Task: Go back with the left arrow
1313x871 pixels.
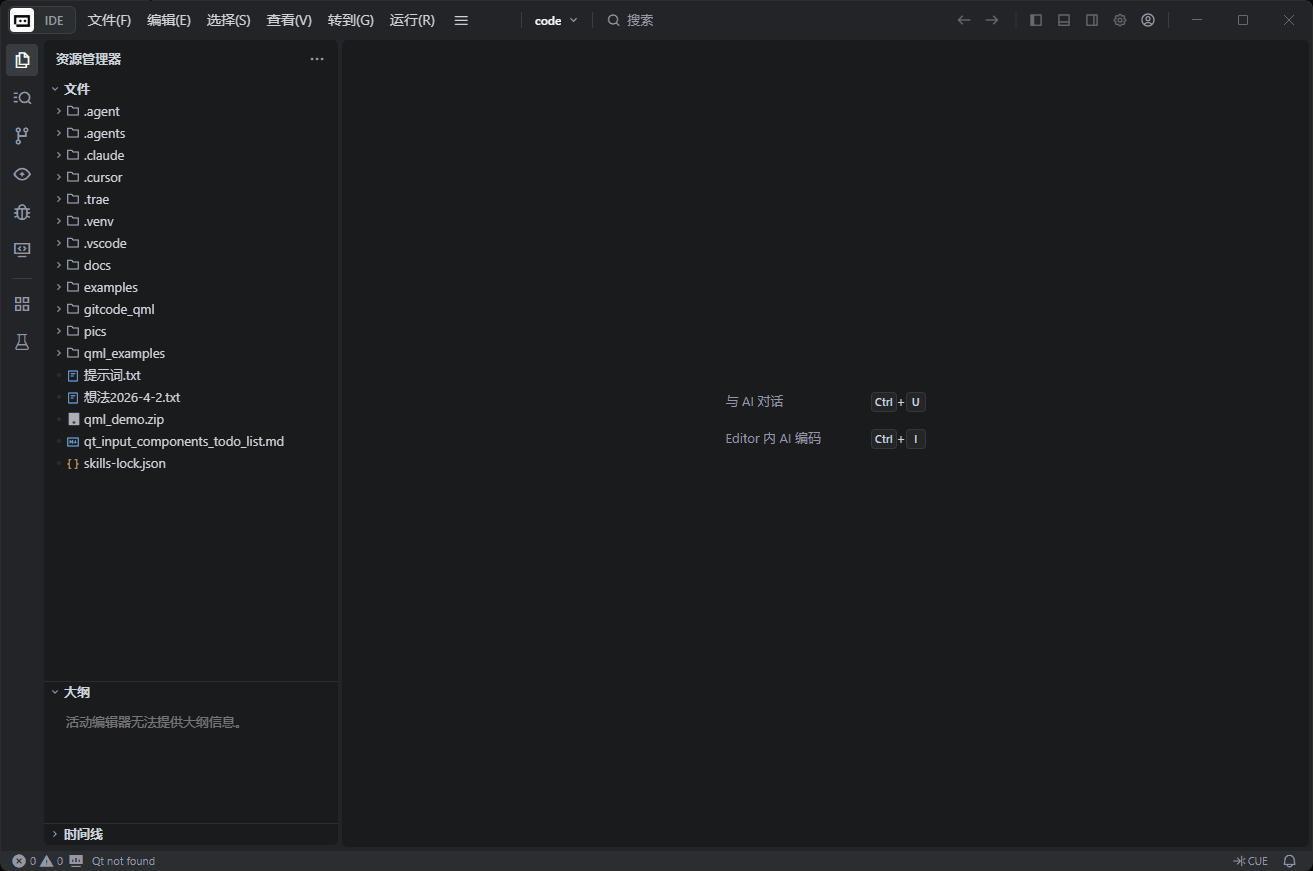Action: [x=964, y=20]
